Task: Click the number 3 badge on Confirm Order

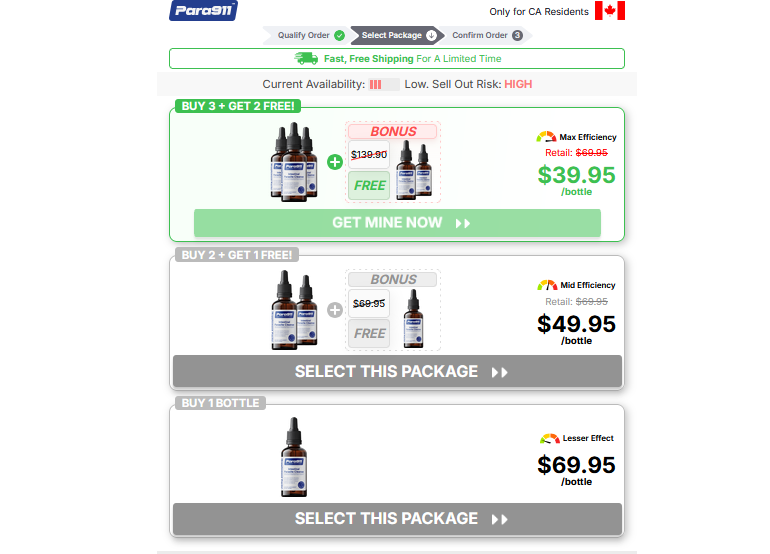Action: pyautogui.click(x=517, y=35)
